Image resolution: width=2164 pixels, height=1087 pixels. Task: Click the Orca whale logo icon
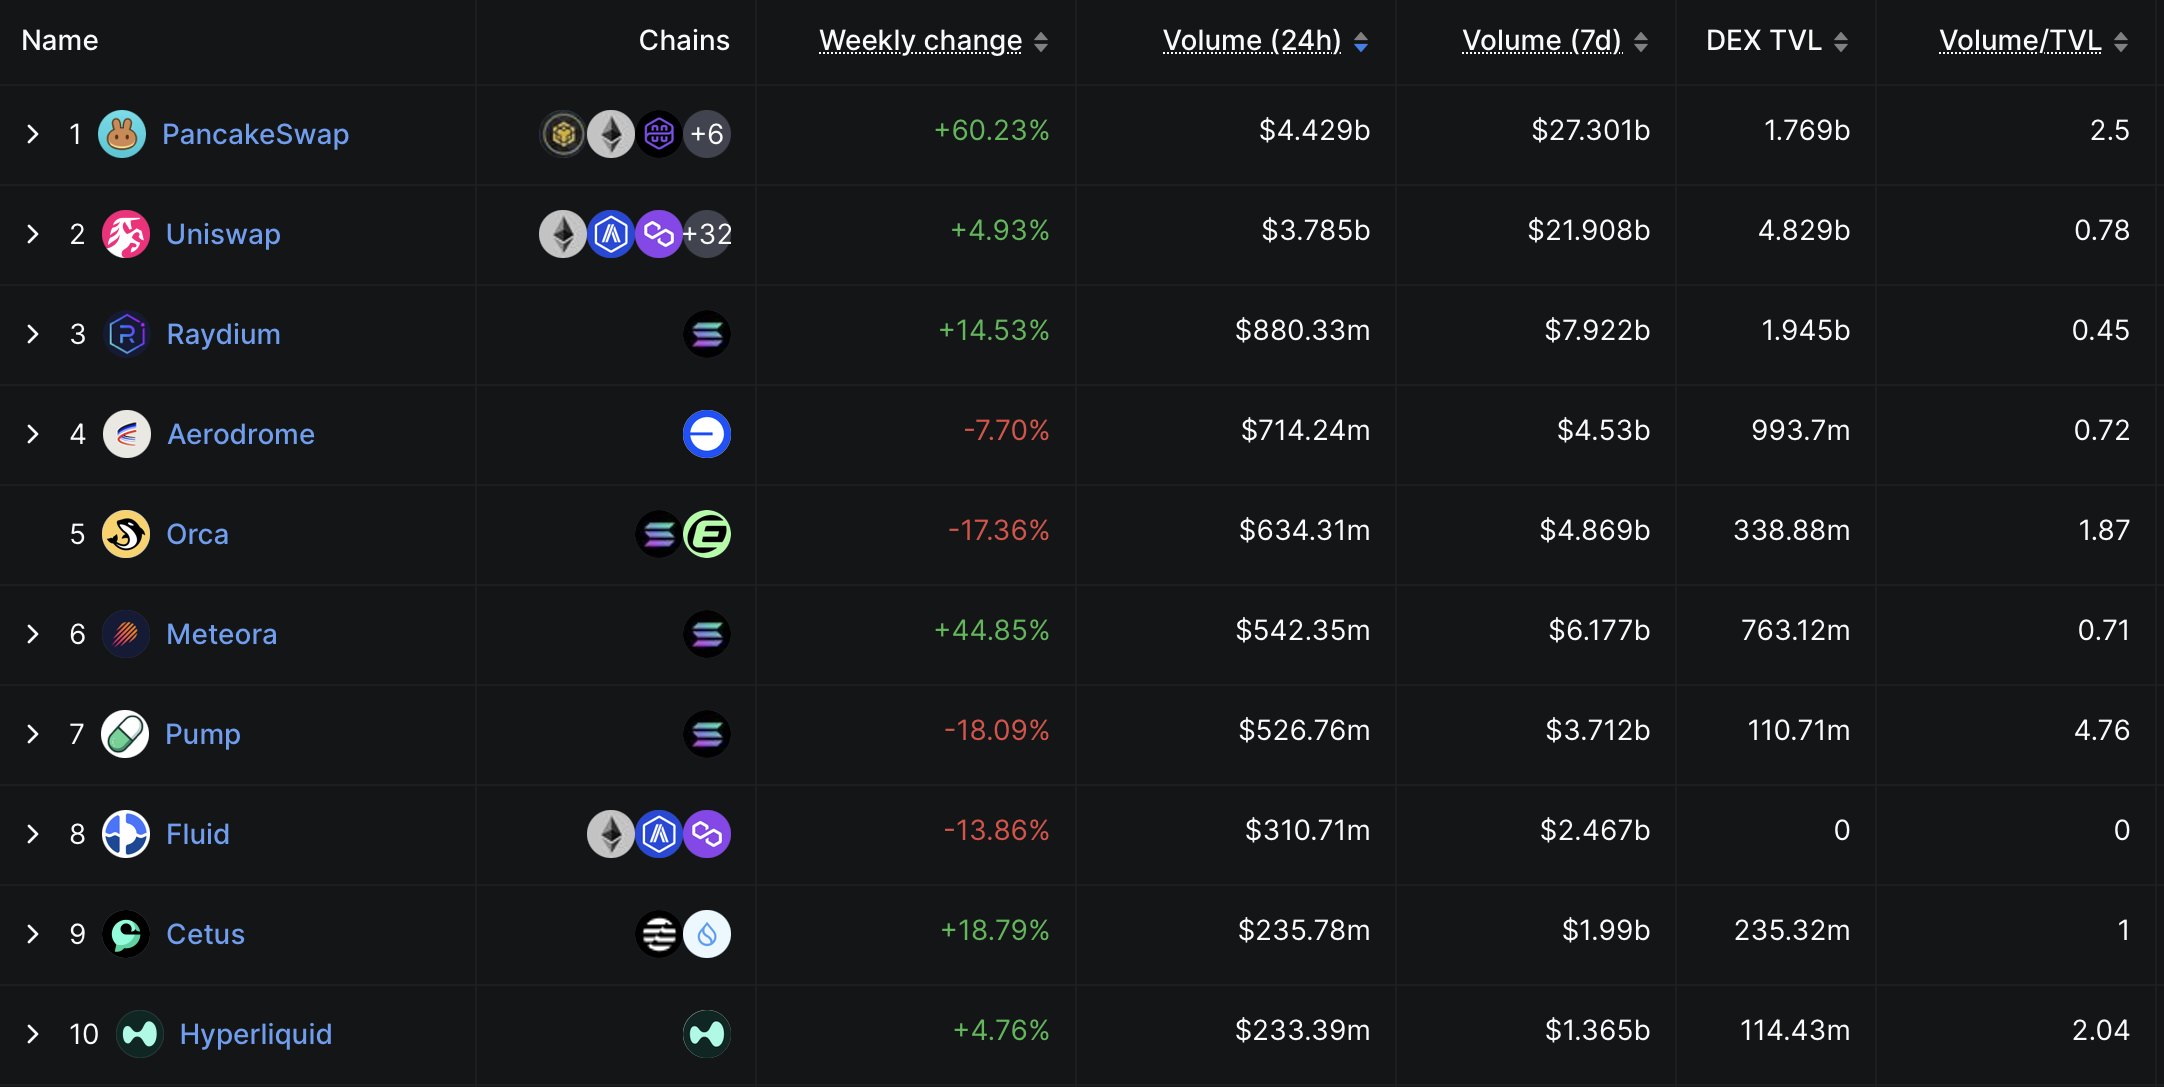click(126, 534)
